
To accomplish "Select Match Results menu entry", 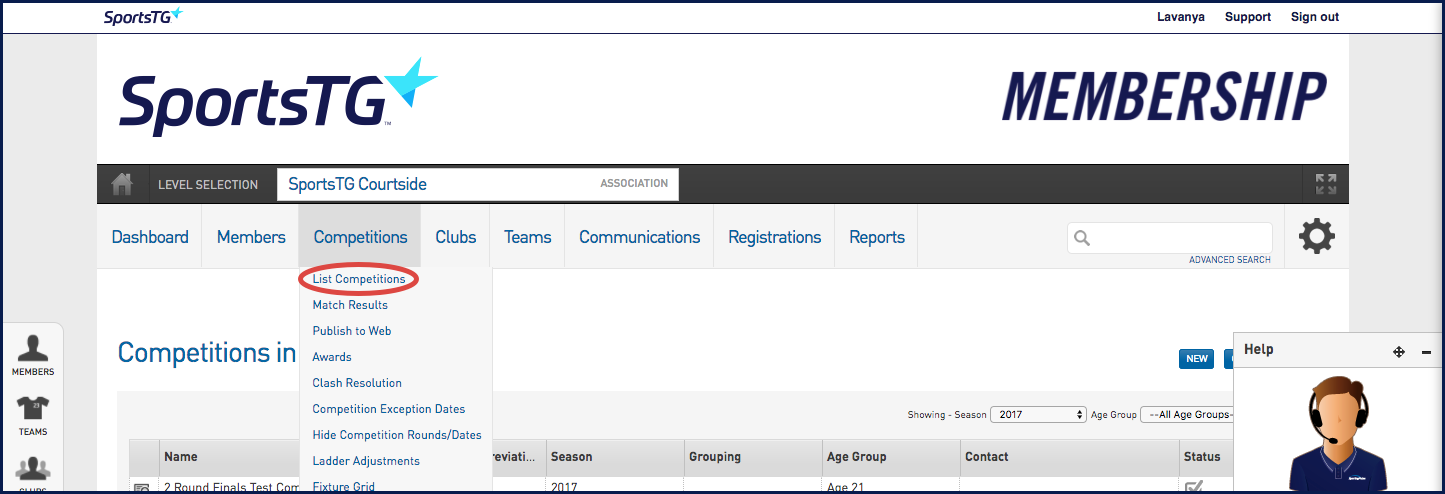I will pyautogui.click(x=350, y=305).
